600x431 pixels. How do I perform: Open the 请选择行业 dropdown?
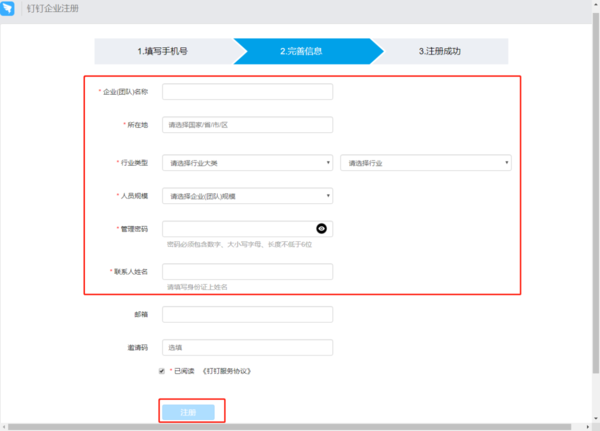426,163
